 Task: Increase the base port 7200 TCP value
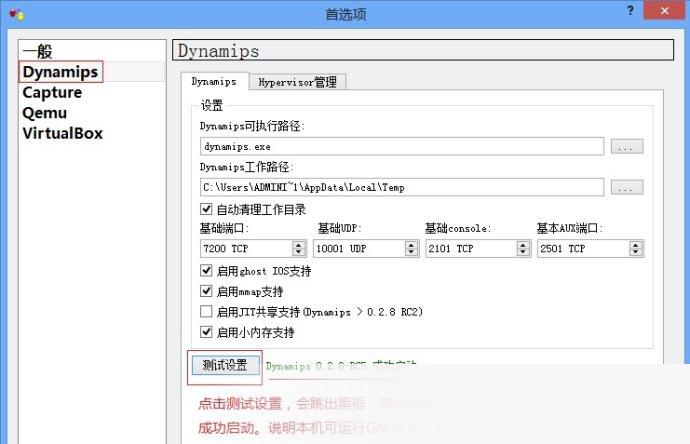pos(299,245)
